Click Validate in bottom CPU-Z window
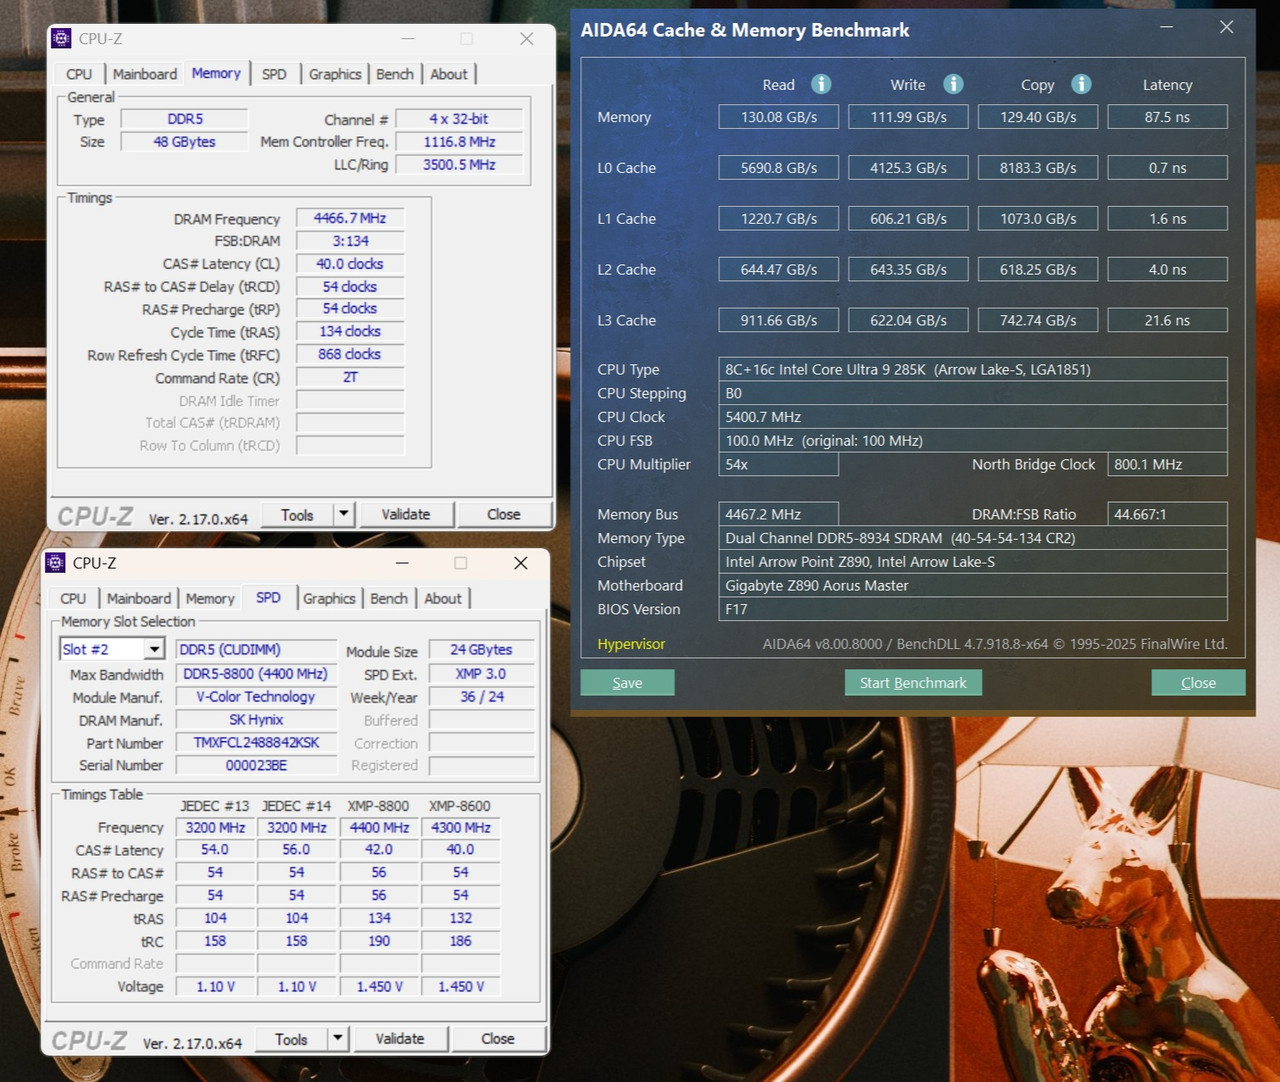The height and width of the screenshot is (1082, 1280). [400, 1038]
